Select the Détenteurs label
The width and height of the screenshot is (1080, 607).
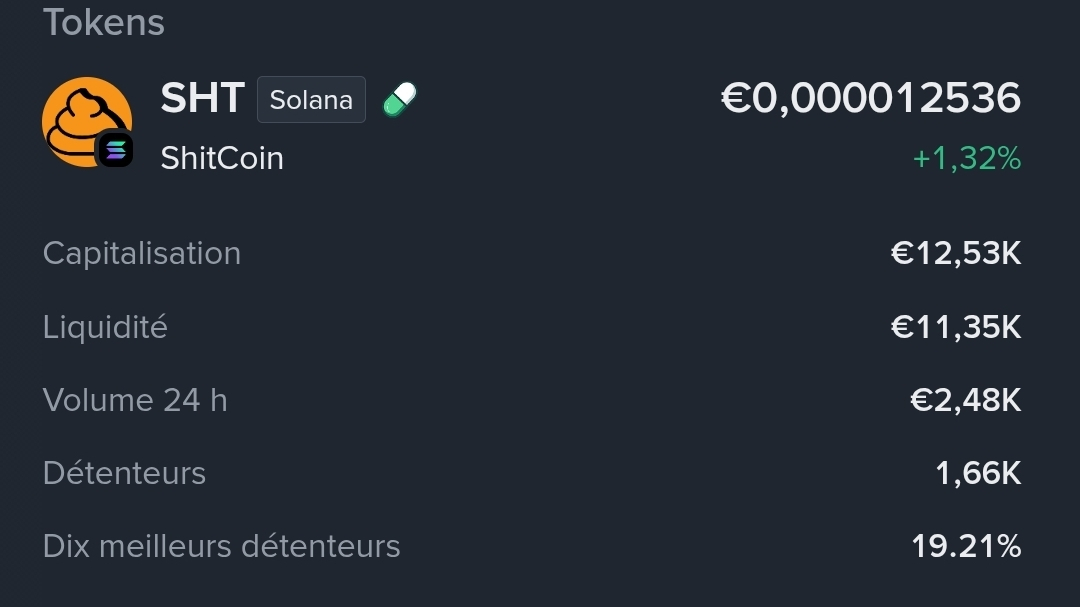click(124, 473)
